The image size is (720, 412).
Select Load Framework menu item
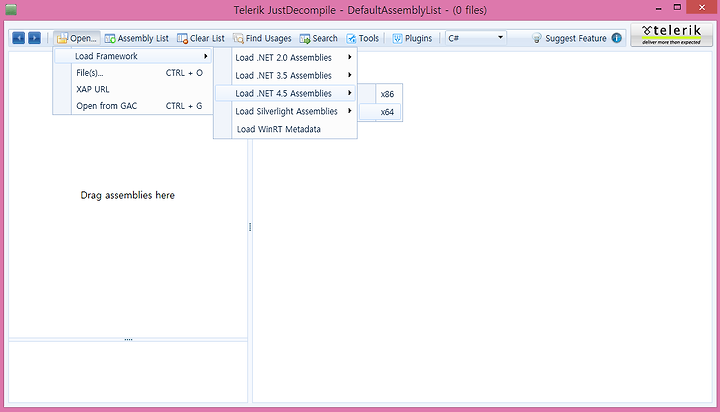point(133,56)
